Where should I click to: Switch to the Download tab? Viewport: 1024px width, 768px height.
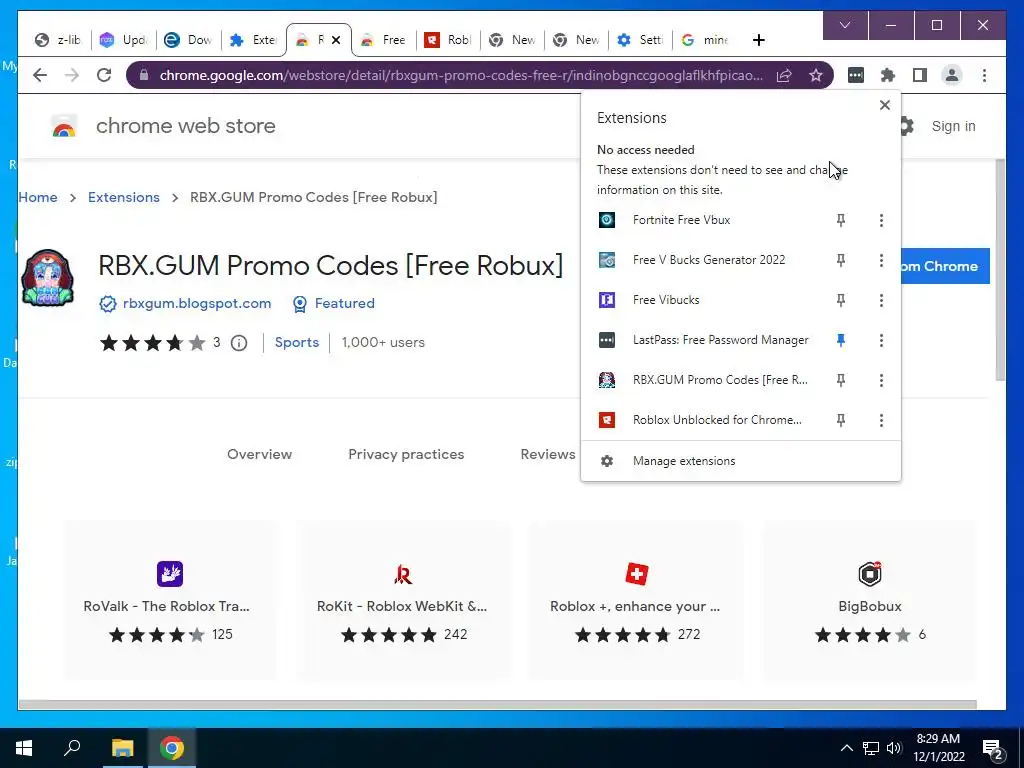[x=188, y=40]
